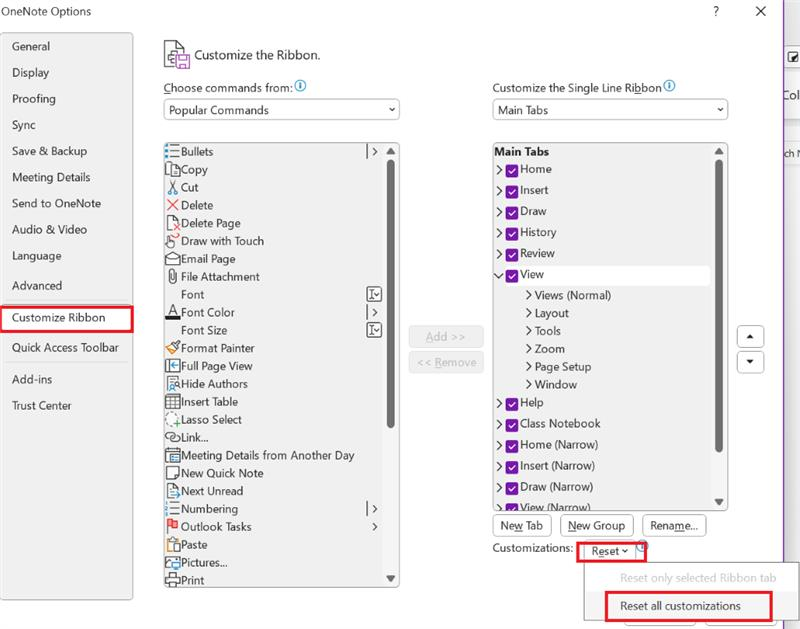Choose Reset all customizations

680,606
